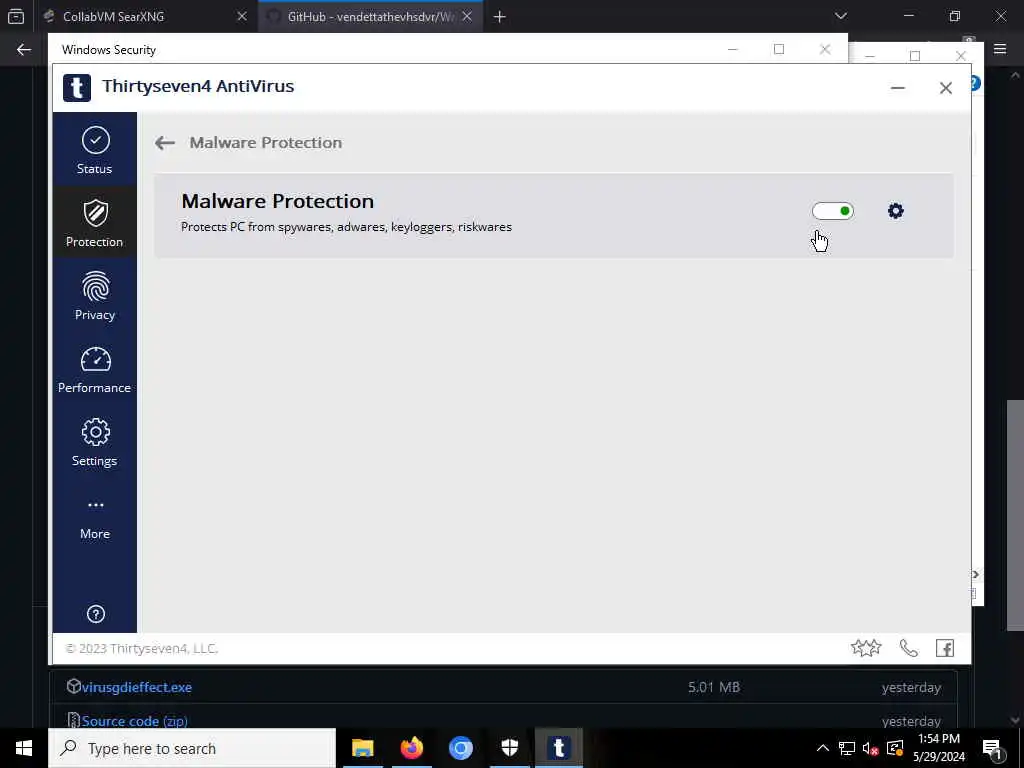The image size is (1024, 768).
Task: Click the 5.01 MB file size text
Action: [714, 687]
